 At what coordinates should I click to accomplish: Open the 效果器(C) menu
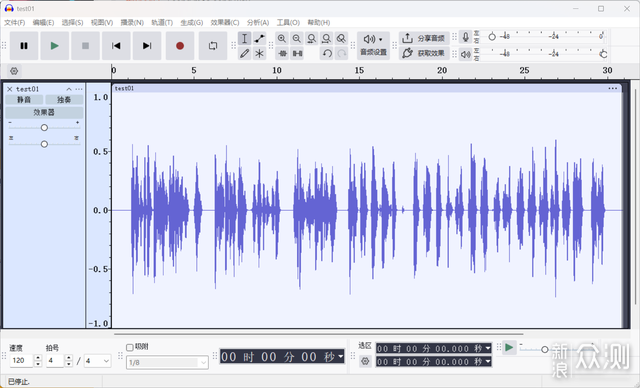tap(224, 22)
